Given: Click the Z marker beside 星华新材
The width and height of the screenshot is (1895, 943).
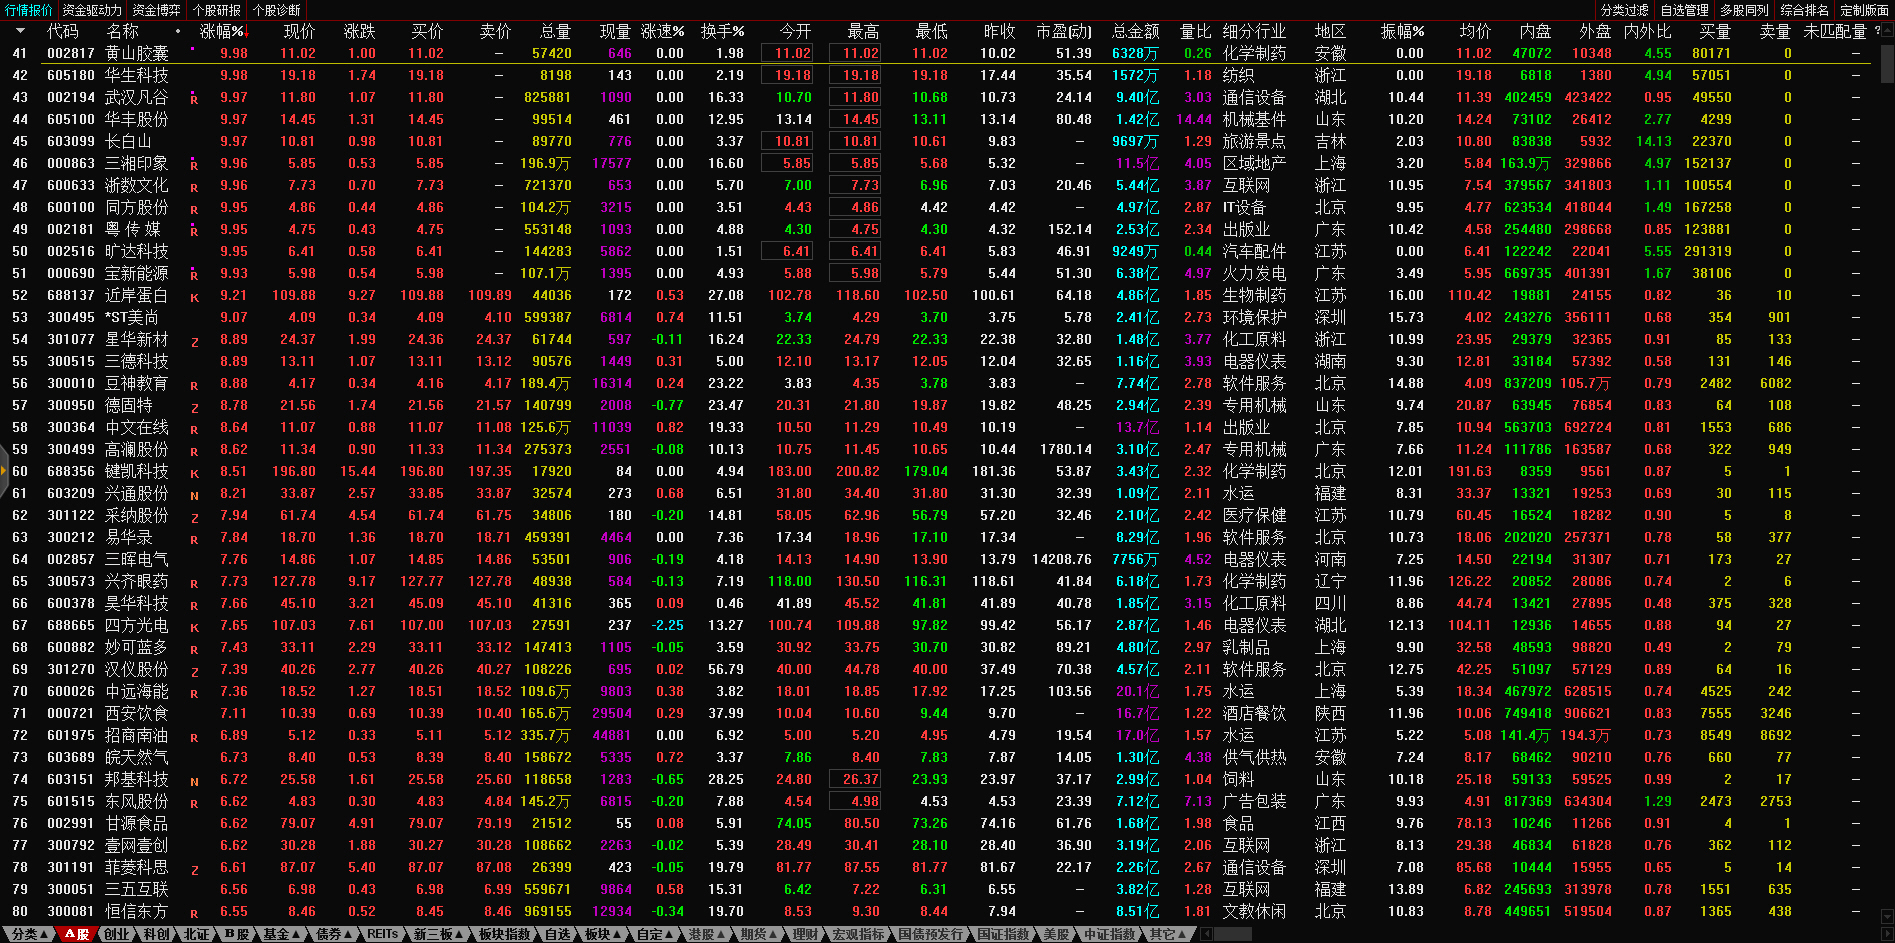Looking at the screenshot, I should (x=194, y=341).
